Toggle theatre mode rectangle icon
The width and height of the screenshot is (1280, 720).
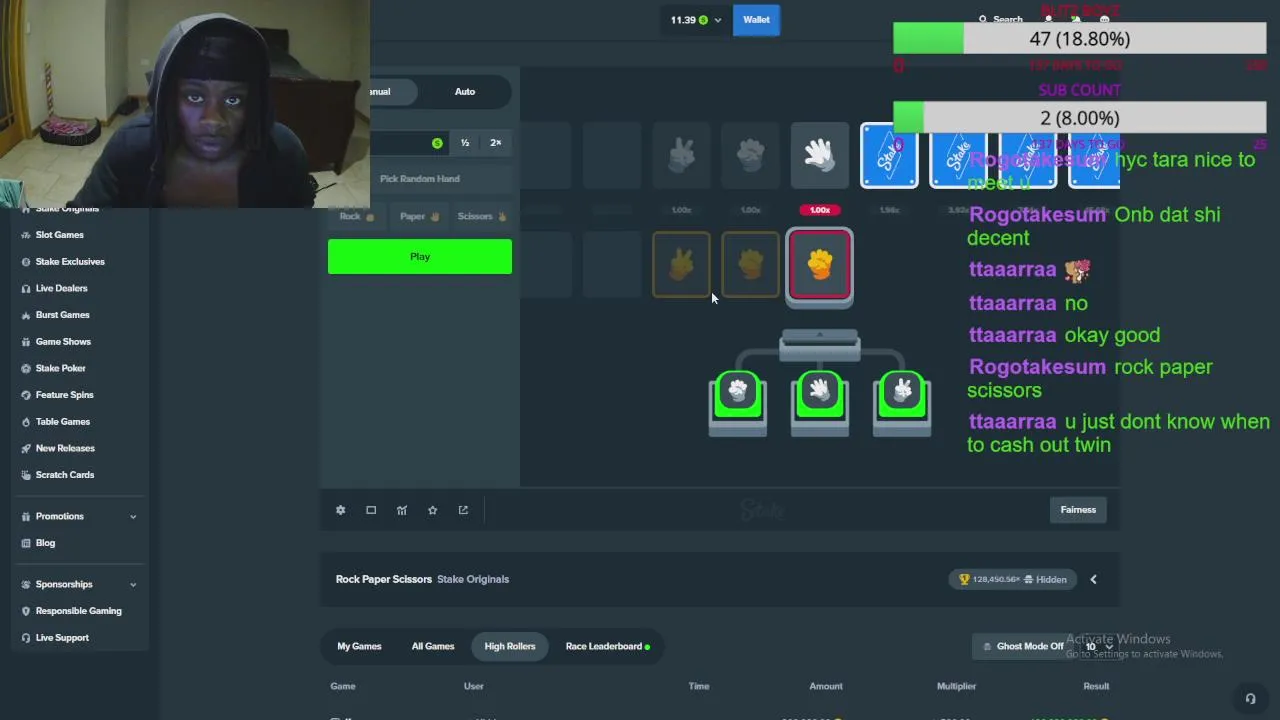[x=371, y=510]
